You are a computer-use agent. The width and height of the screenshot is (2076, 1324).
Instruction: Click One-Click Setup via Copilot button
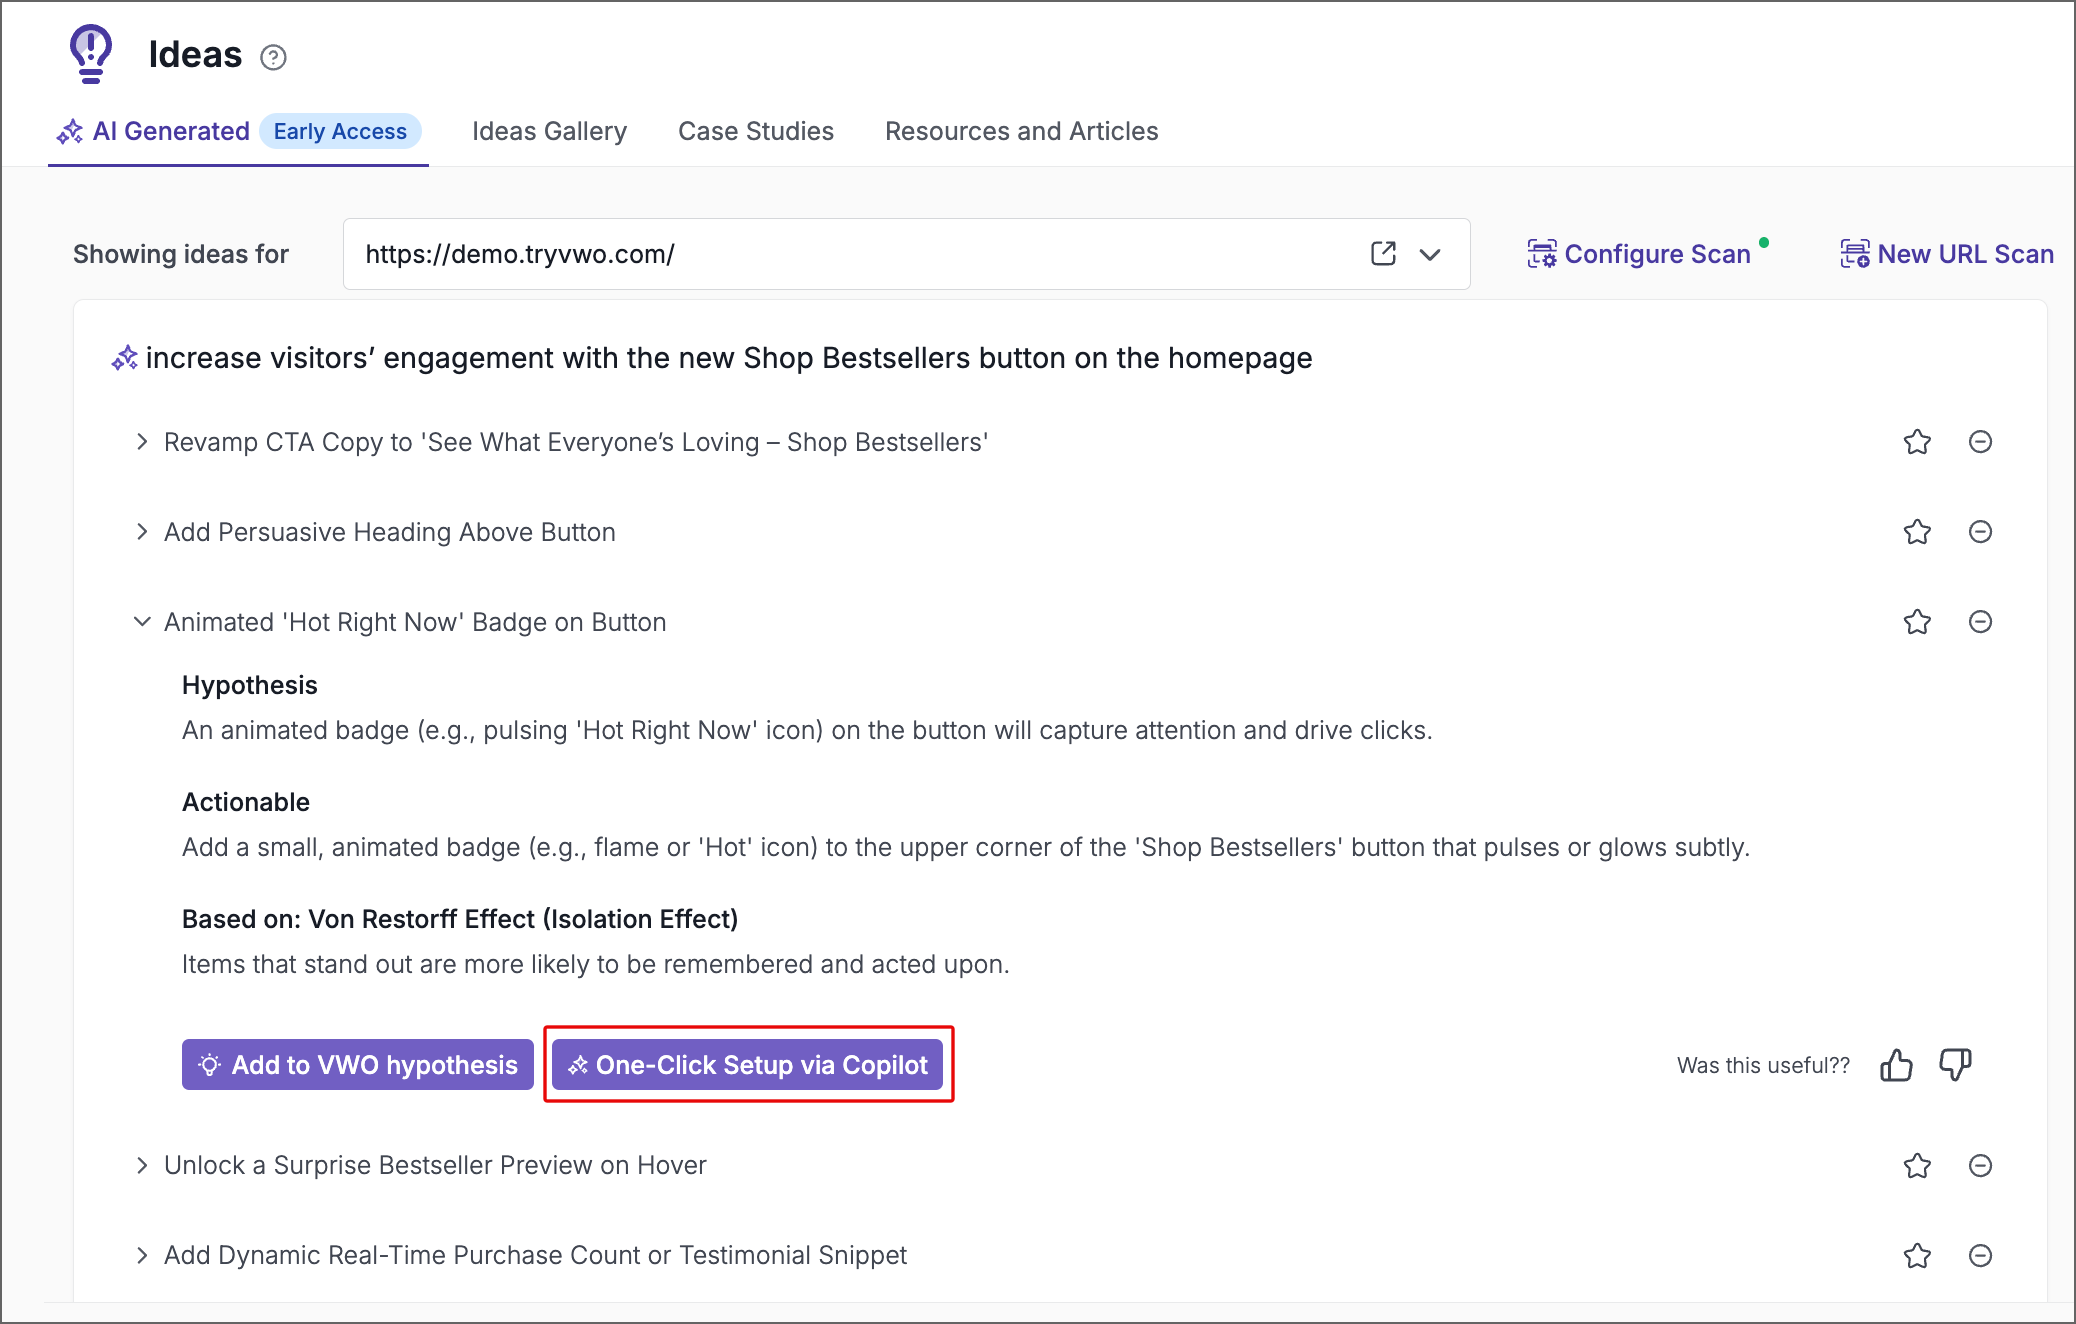click(747, 1065)
